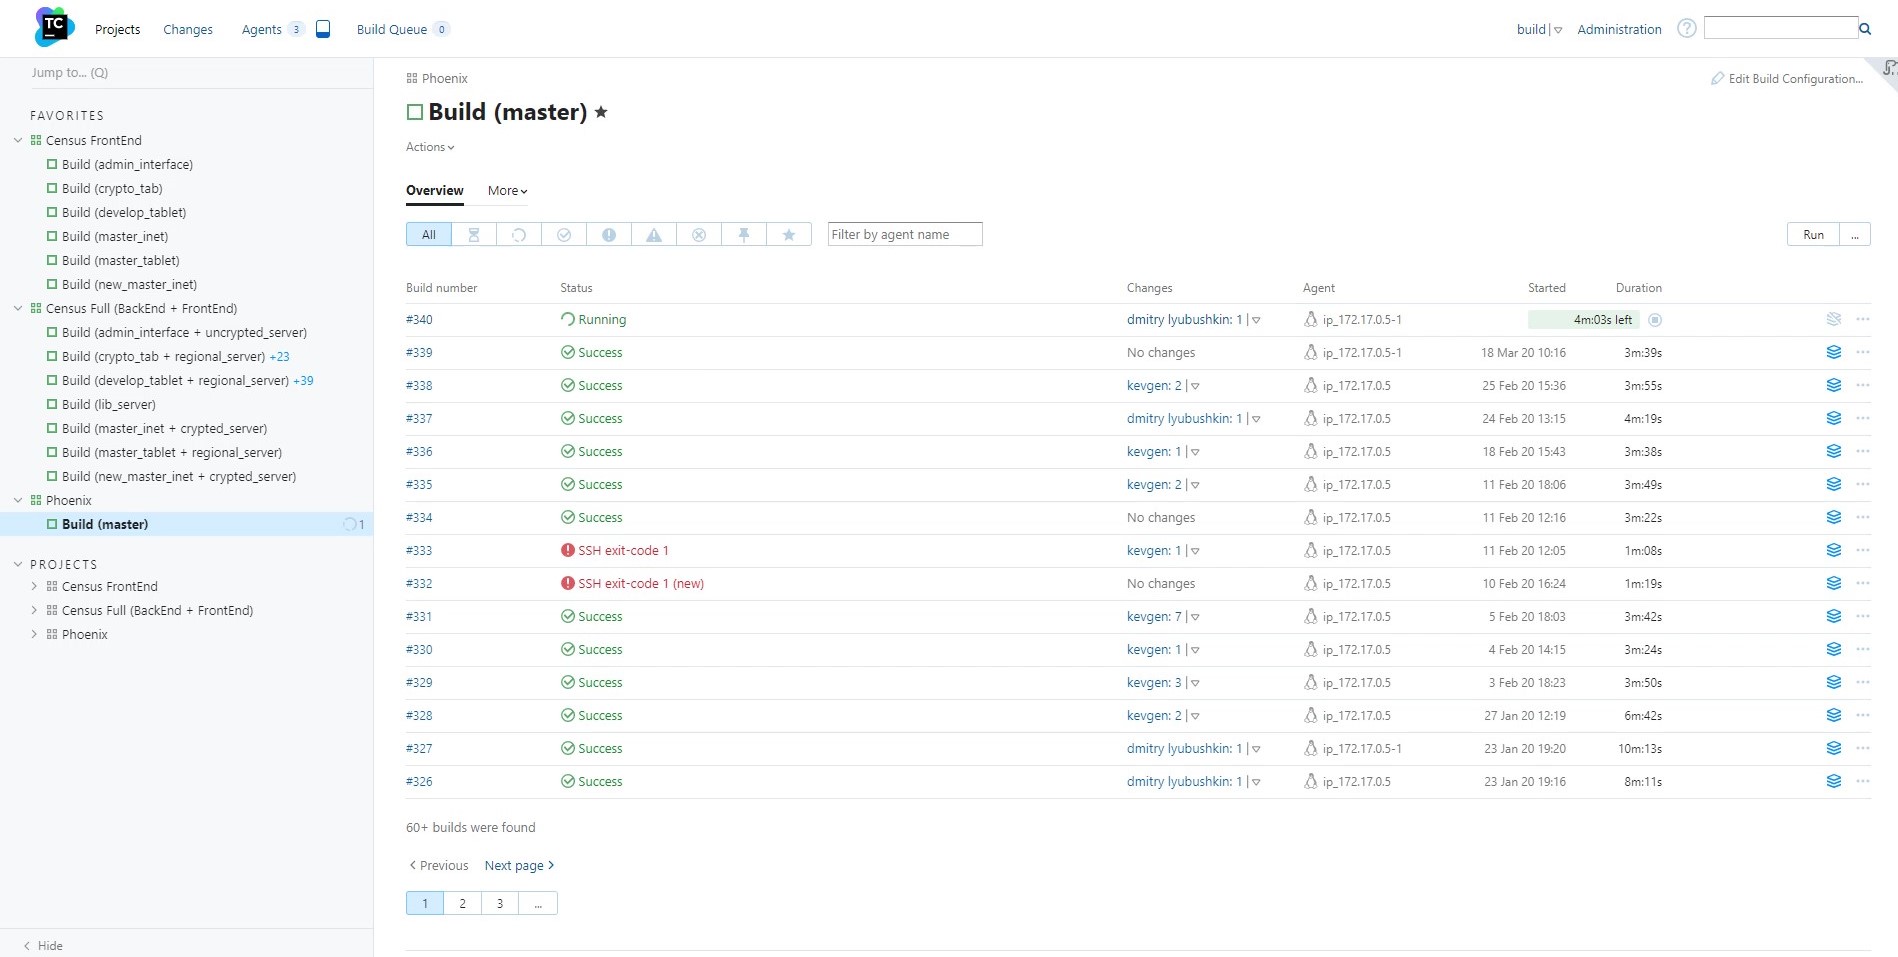Open more options for build #327

click(1862, 748)
